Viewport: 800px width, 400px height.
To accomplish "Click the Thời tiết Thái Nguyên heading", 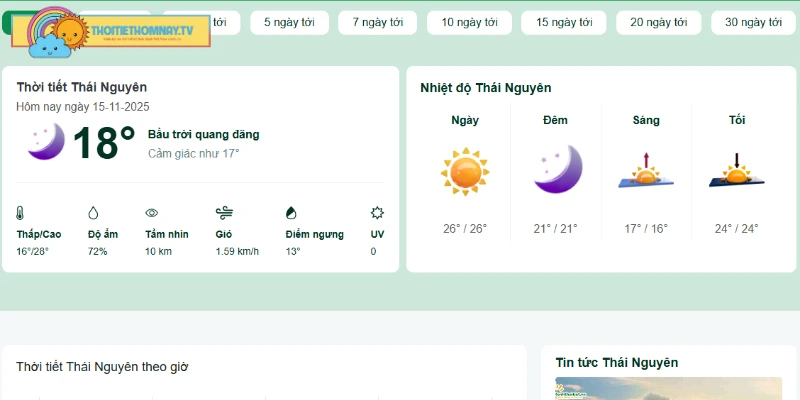I will [82, 87].
